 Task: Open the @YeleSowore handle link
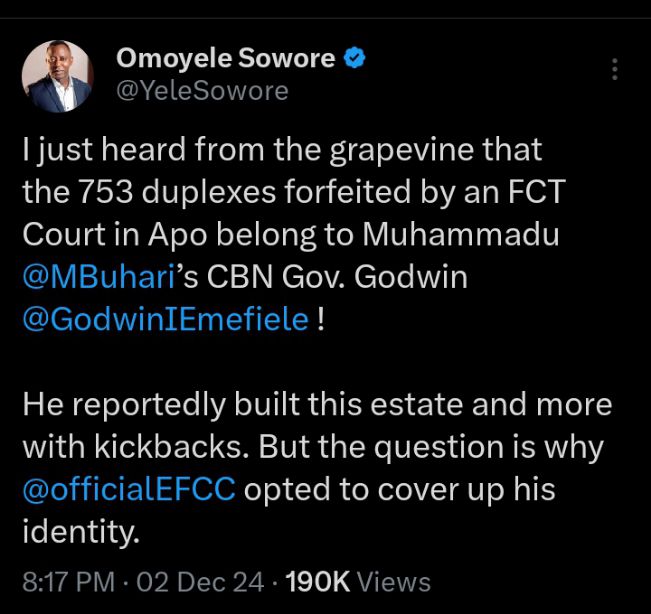tap(203, 91)
